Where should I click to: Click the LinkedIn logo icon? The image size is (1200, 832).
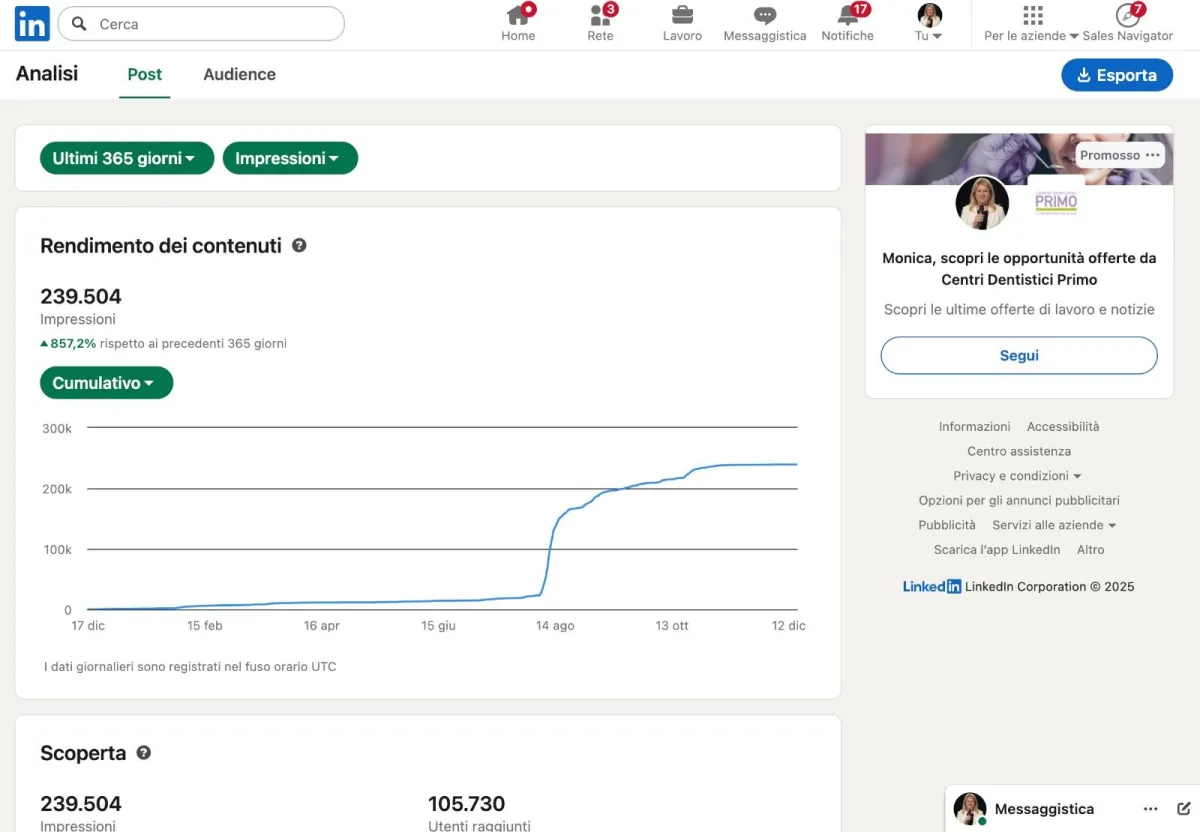coord(32,24)
